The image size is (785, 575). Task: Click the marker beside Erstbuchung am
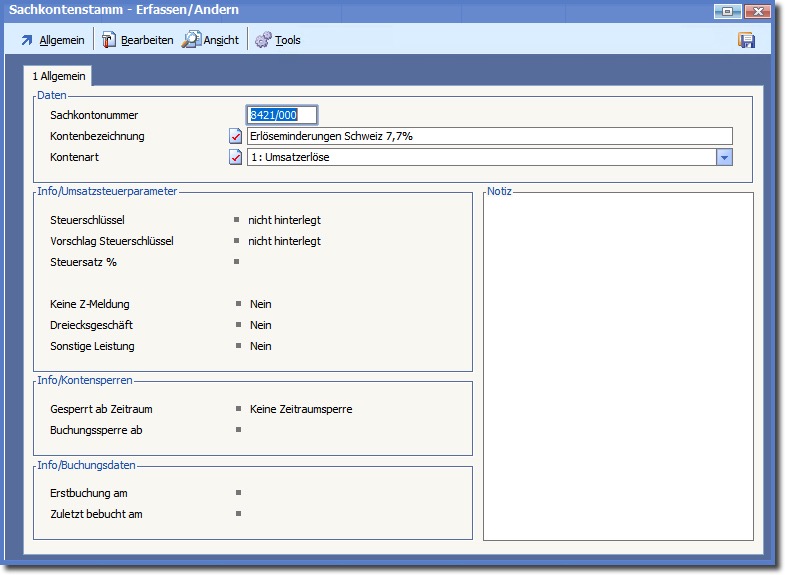(x=238, y=493)
